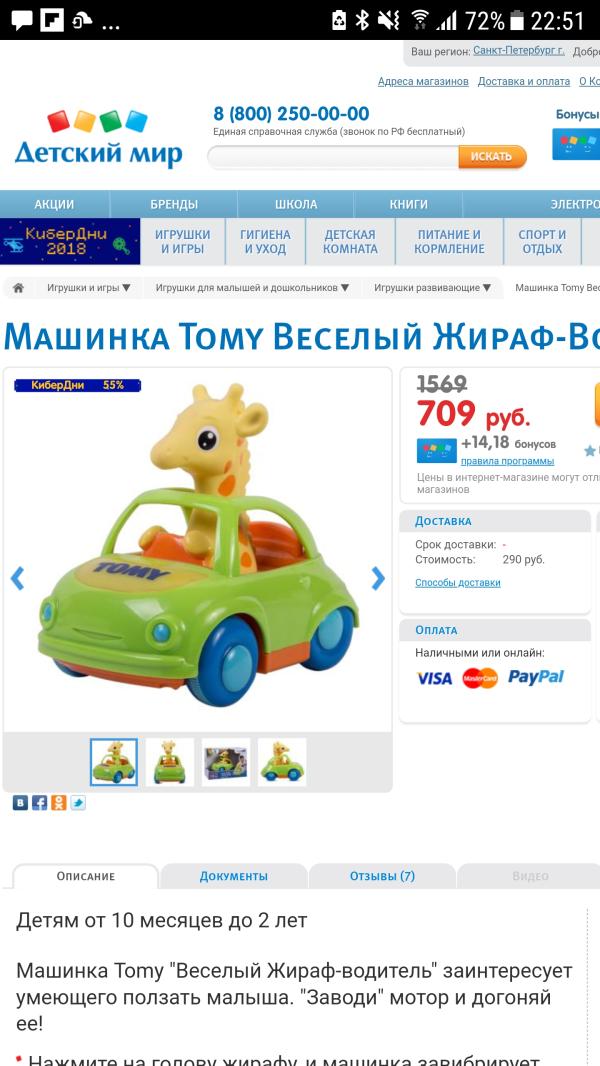Click the orange Искать search button
Image resolution: width=600 pixels, height=1066 pixels.
coord(492,156)
